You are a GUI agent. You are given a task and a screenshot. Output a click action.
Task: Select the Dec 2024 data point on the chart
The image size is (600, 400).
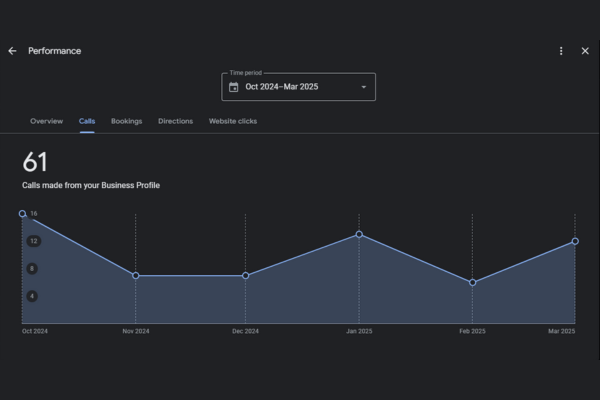click(246, 276)
